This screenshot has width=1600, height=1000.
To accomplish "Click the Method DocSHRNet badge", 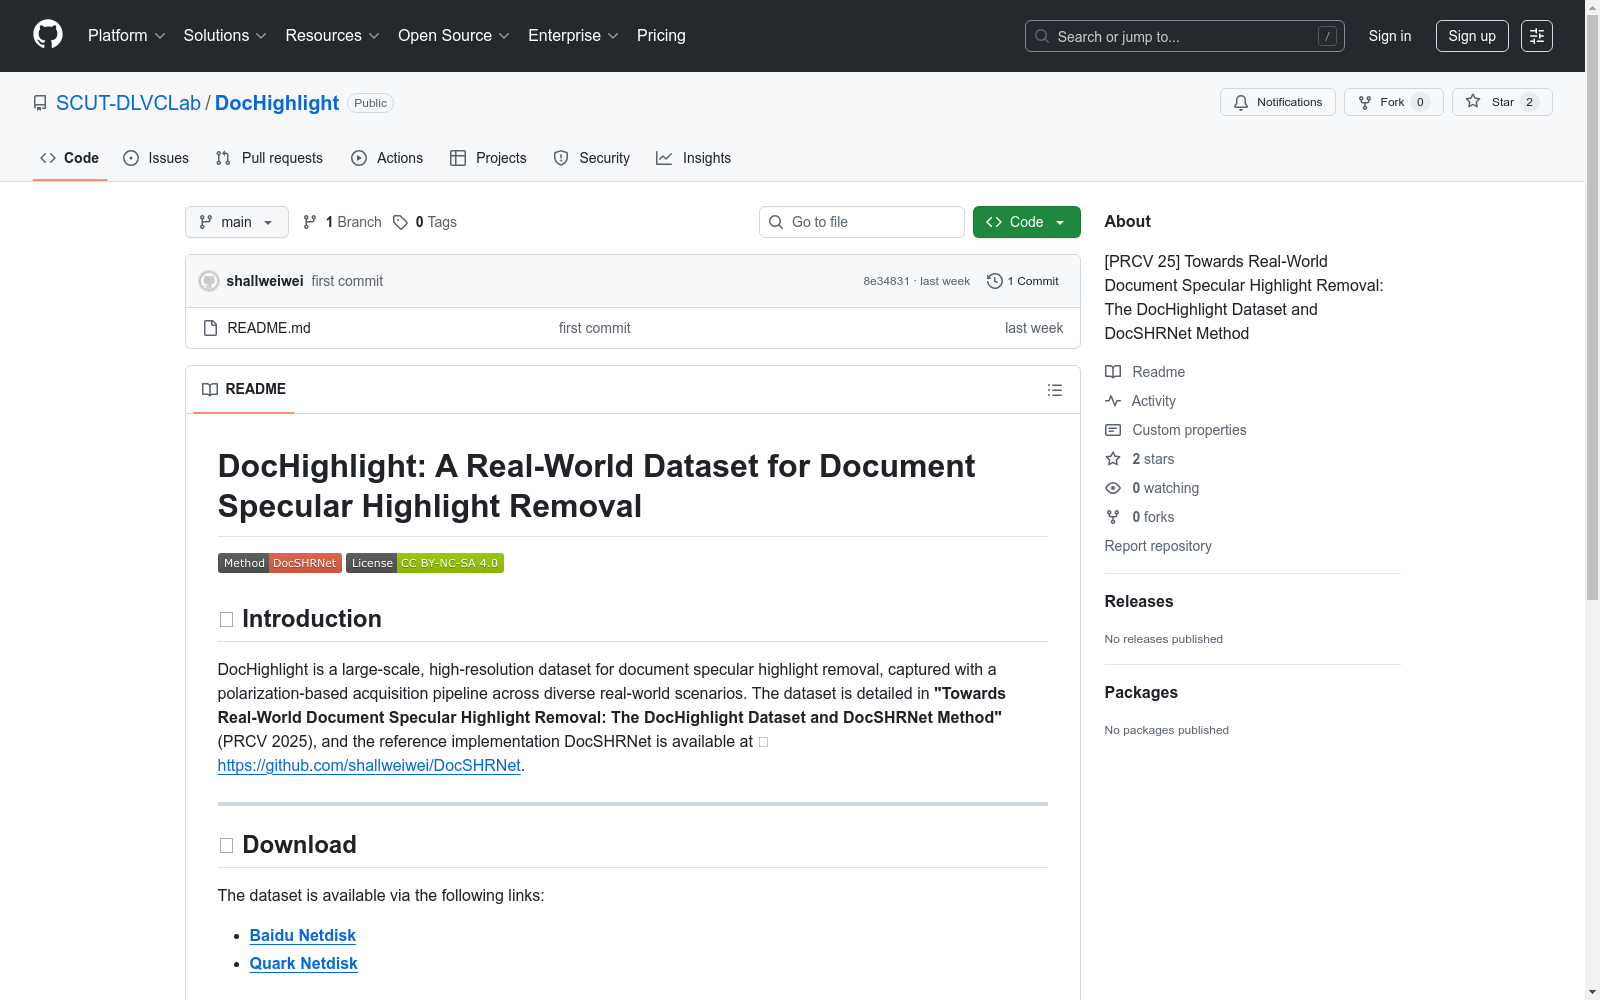I will tap(280, 563).
